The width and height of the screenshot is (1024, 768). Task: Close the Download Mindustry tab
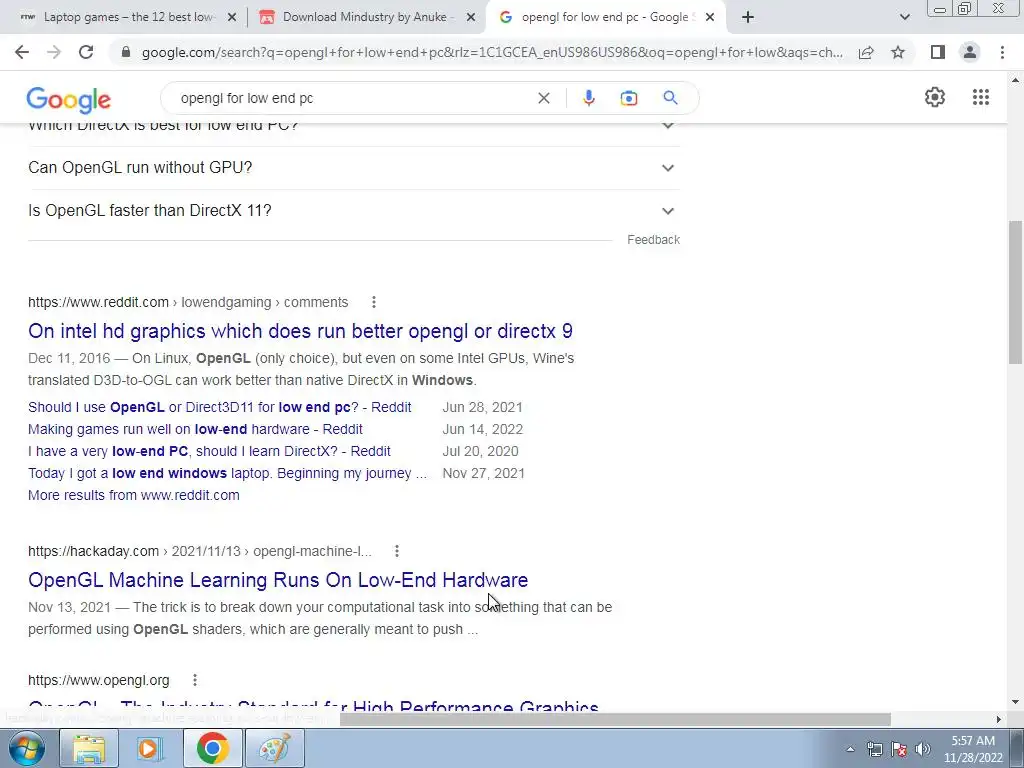tap(471, 18)
